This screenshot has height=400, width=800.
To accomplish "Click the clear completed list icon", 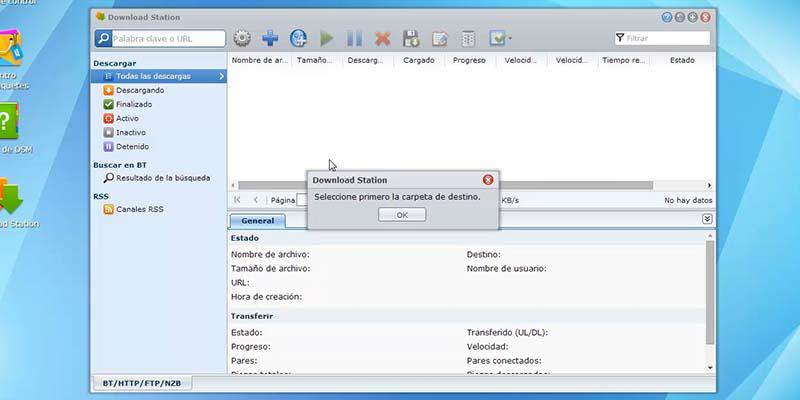I will tap(468, 38).
